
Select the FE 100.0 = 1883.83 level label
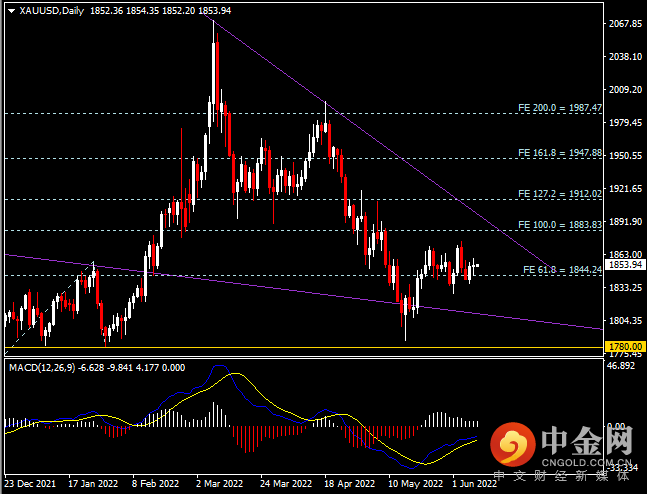tap(560, 225)
